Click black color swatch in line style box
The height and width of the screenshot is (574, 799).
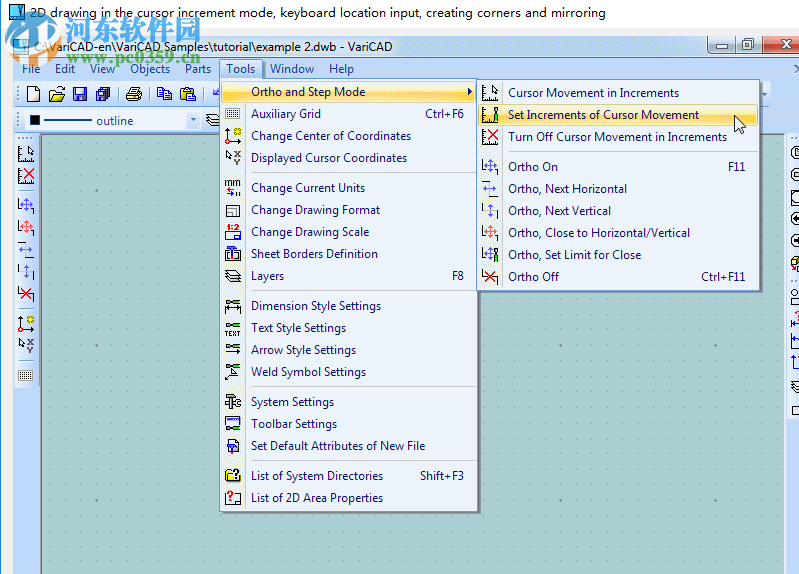[x=35, y=120]
